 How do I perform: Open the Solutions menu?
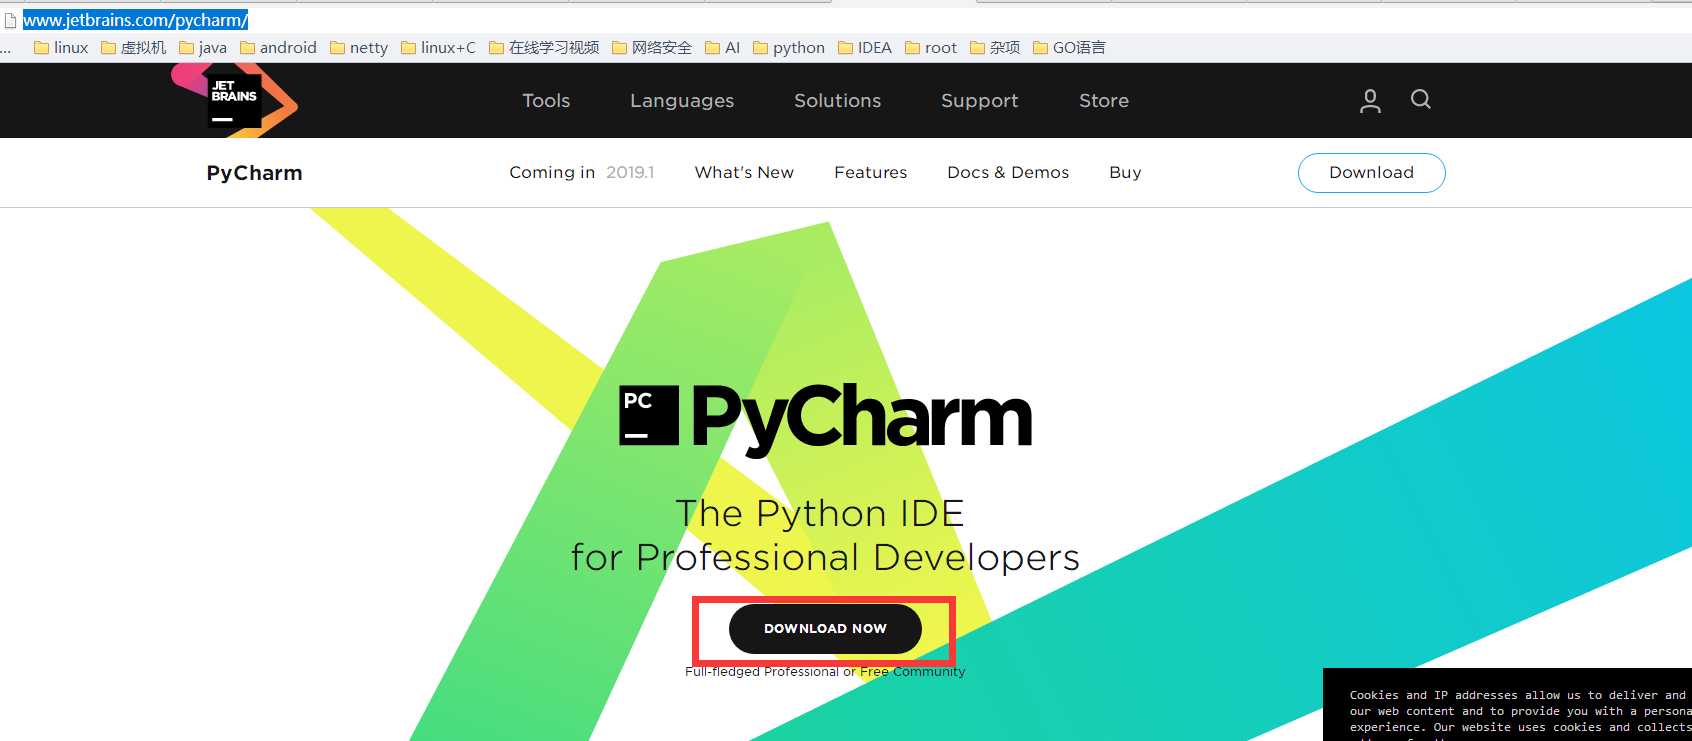click(838, 100)
